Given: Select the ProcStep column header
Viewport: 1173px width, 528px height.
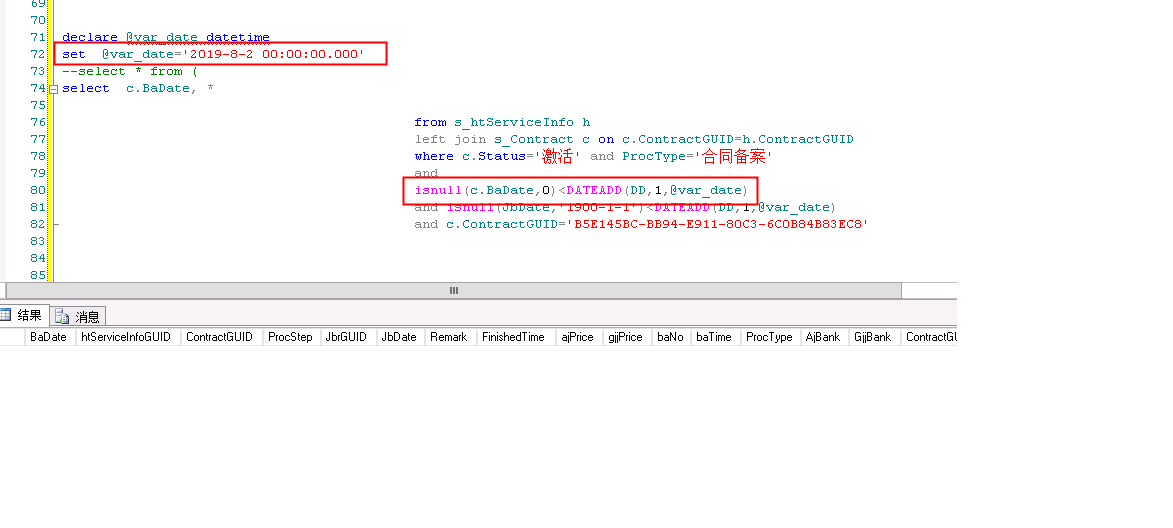Looking at the screenshot, I should coord(290,337).
